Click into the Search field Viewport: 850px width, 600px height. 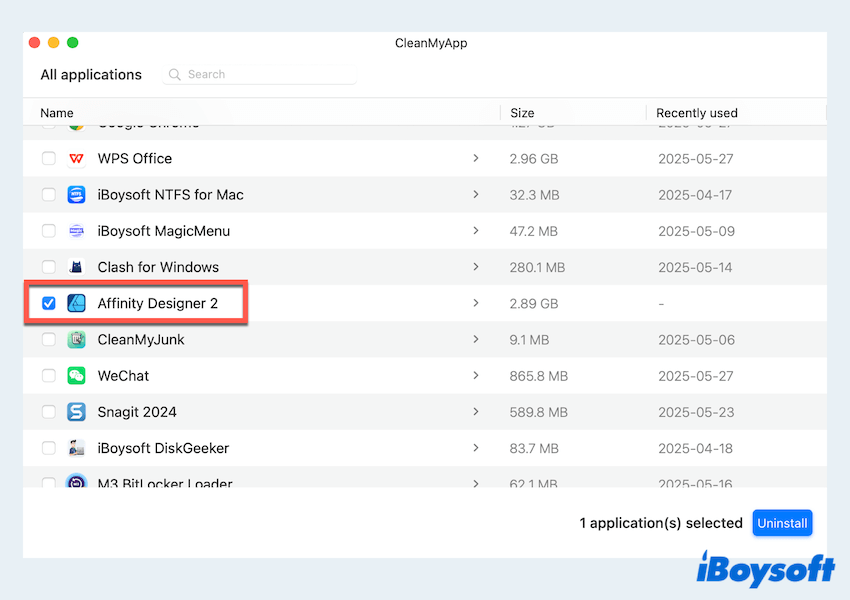pos(265,74)
